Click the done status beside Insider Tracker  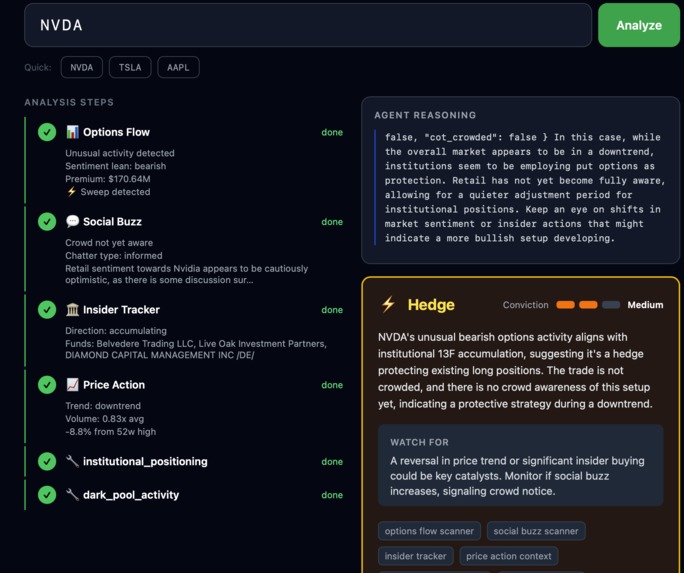coord(332,310)
